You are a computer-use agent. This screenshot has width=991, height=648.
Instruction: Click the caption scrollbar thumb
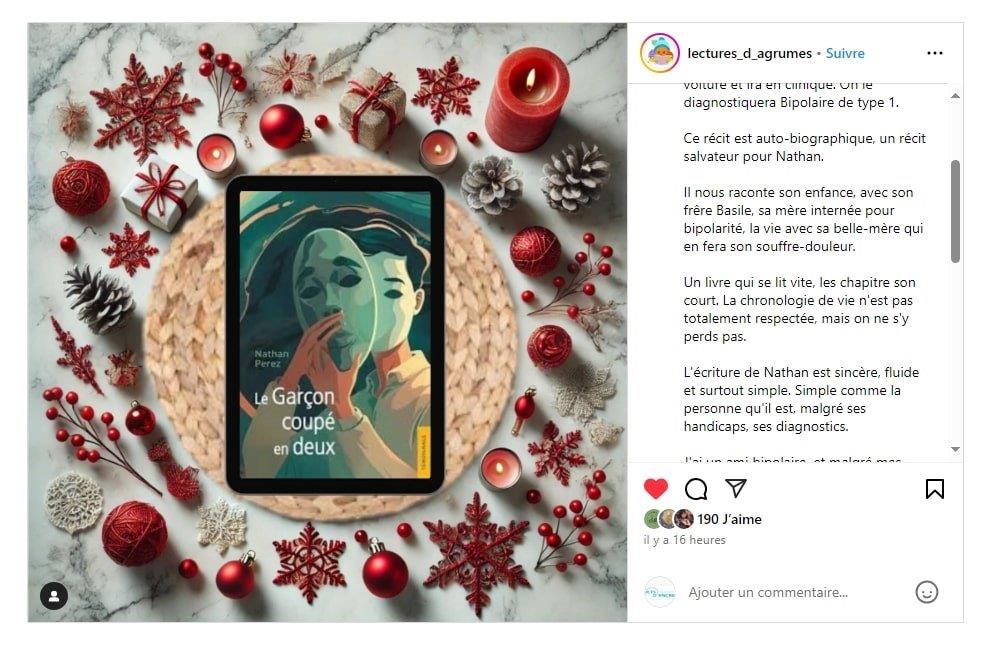pos(955,211)
